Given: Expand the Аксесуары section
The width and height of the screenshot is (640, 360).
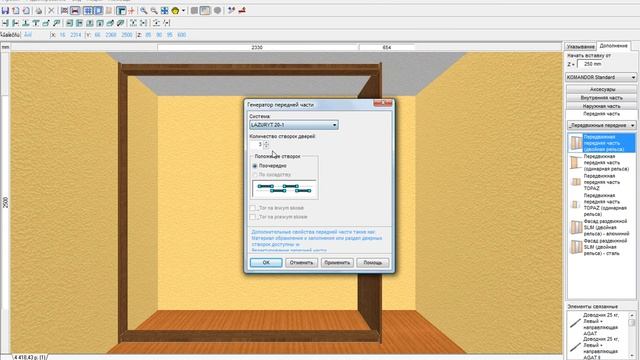Looking at the screenshot, I should 601,89.
